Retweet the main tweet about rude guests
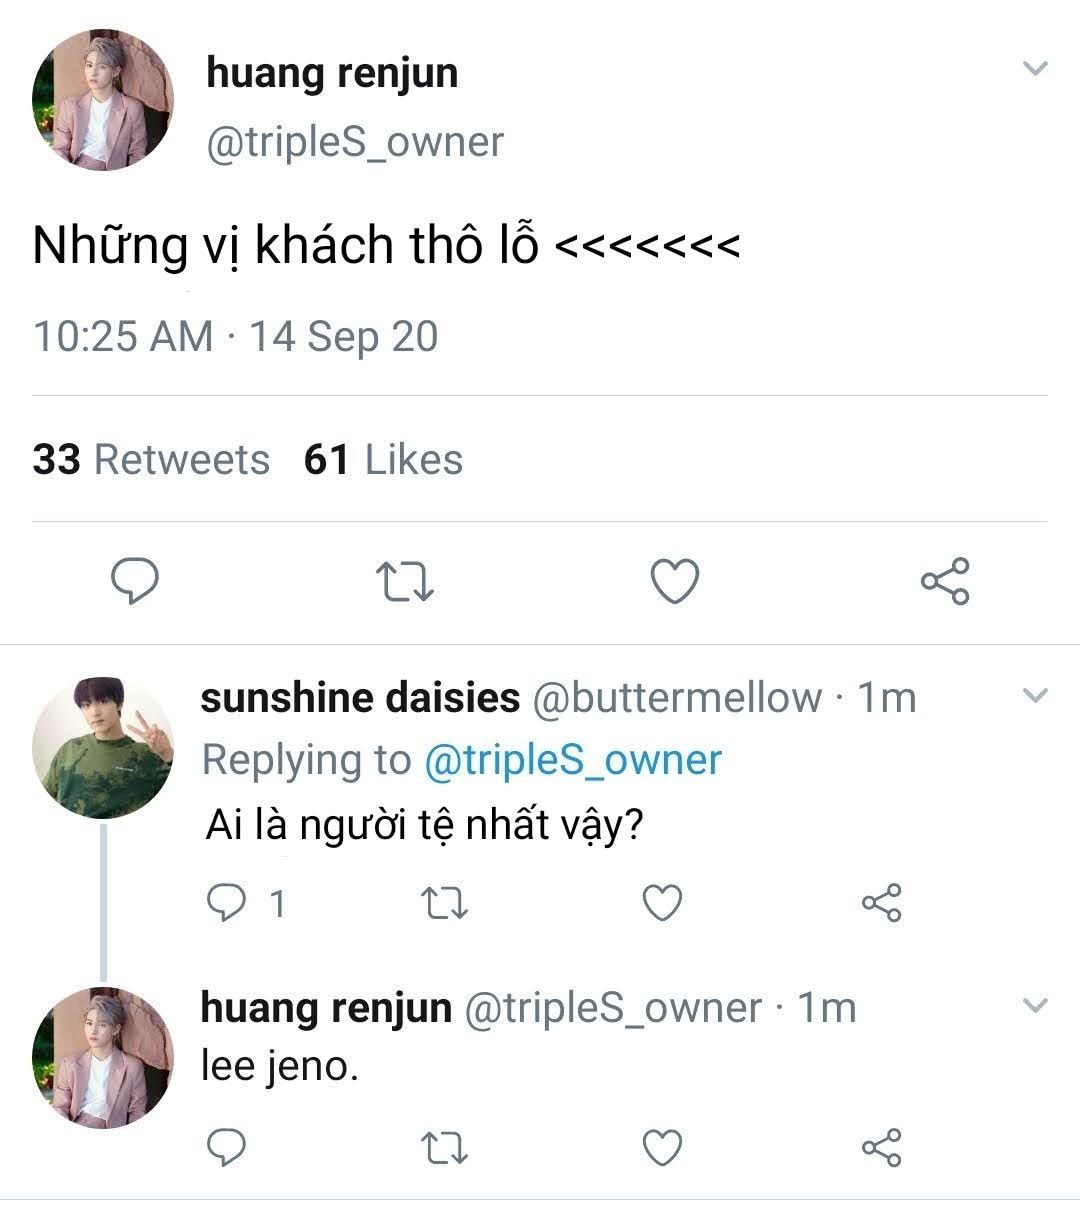 pyautogui.click(x=404, y=581)
